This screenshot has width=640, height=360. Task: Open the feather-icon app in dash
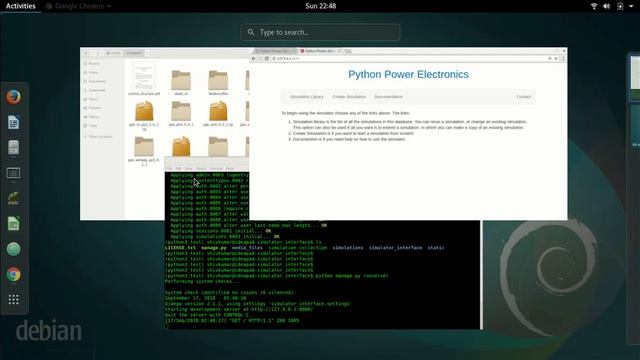pyautogui.click(x=13, y=198)
